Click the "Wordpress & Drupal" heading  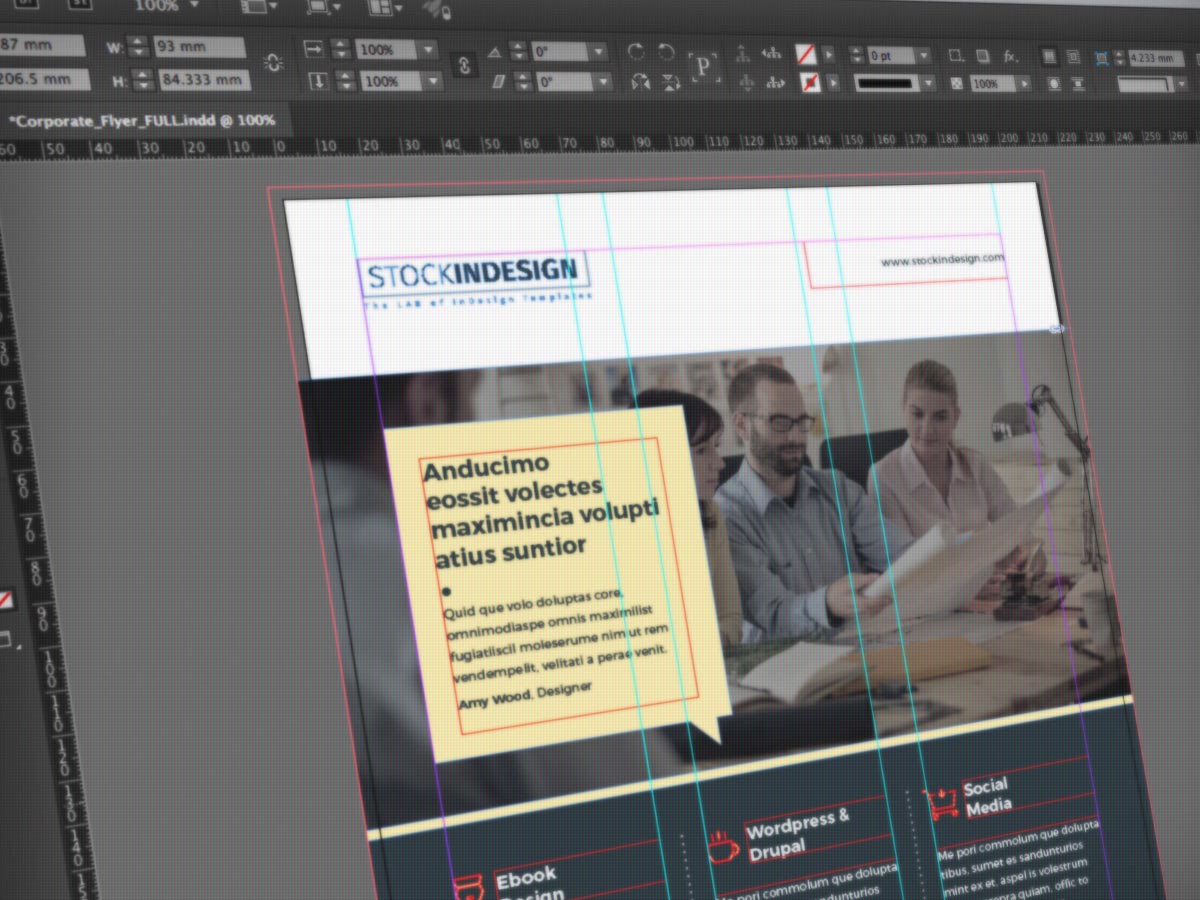(799, 832)
